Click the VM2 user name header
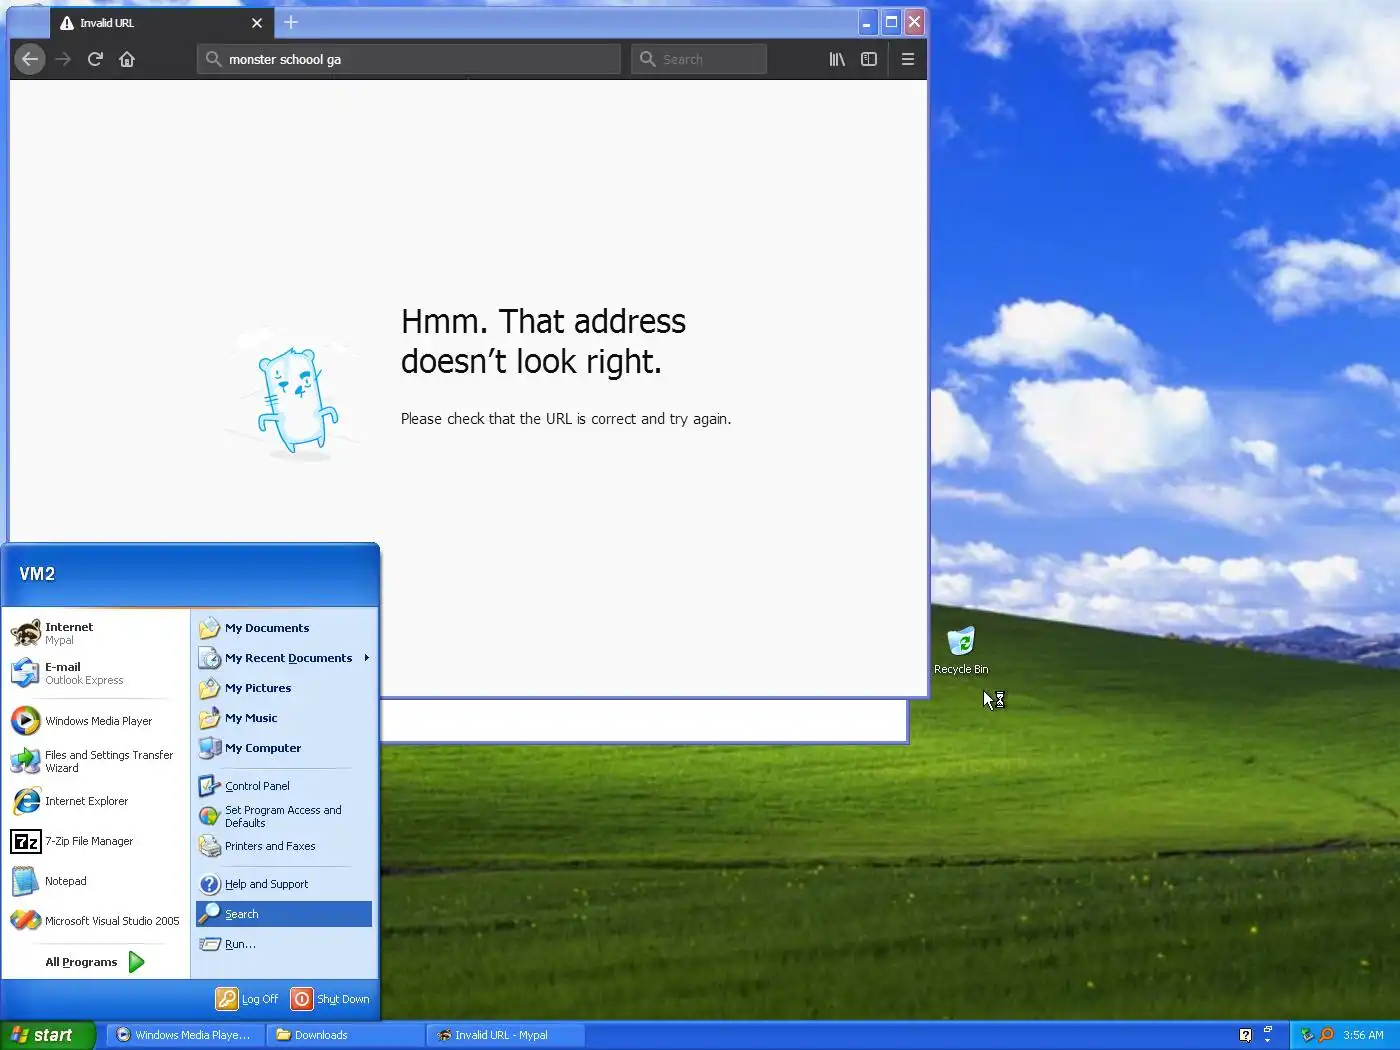Image resolution: width=1400 pixels, height=1050 pixels. (37, 574)
